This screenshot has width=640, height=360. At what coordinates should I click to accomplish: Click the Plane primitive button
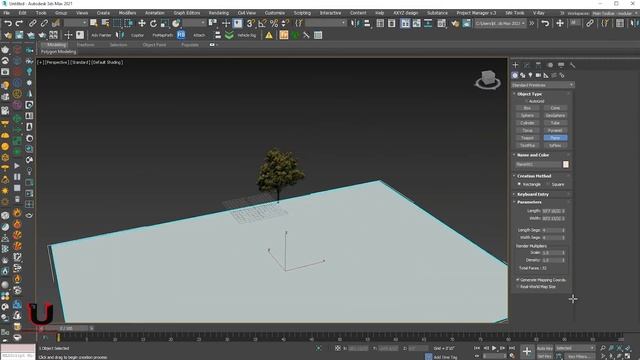tap(556, 138)
